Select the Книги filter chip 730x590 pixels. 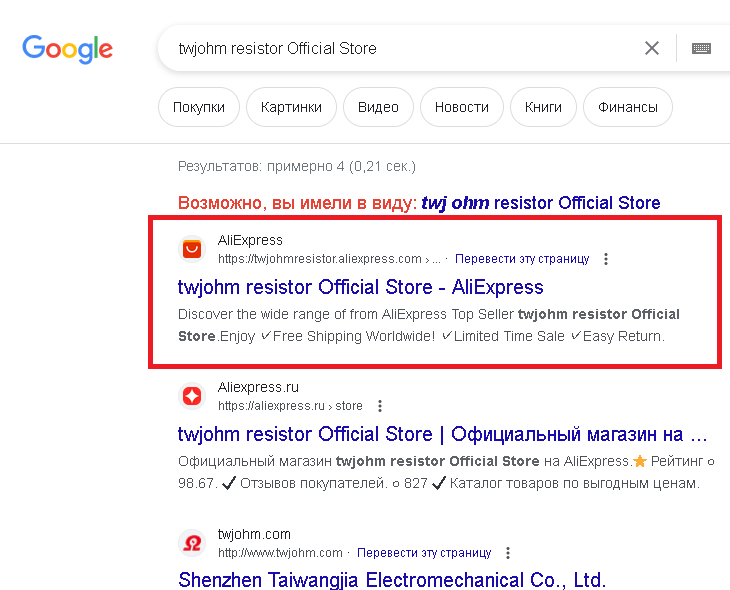pyautogui.click(x=543, y=107)
